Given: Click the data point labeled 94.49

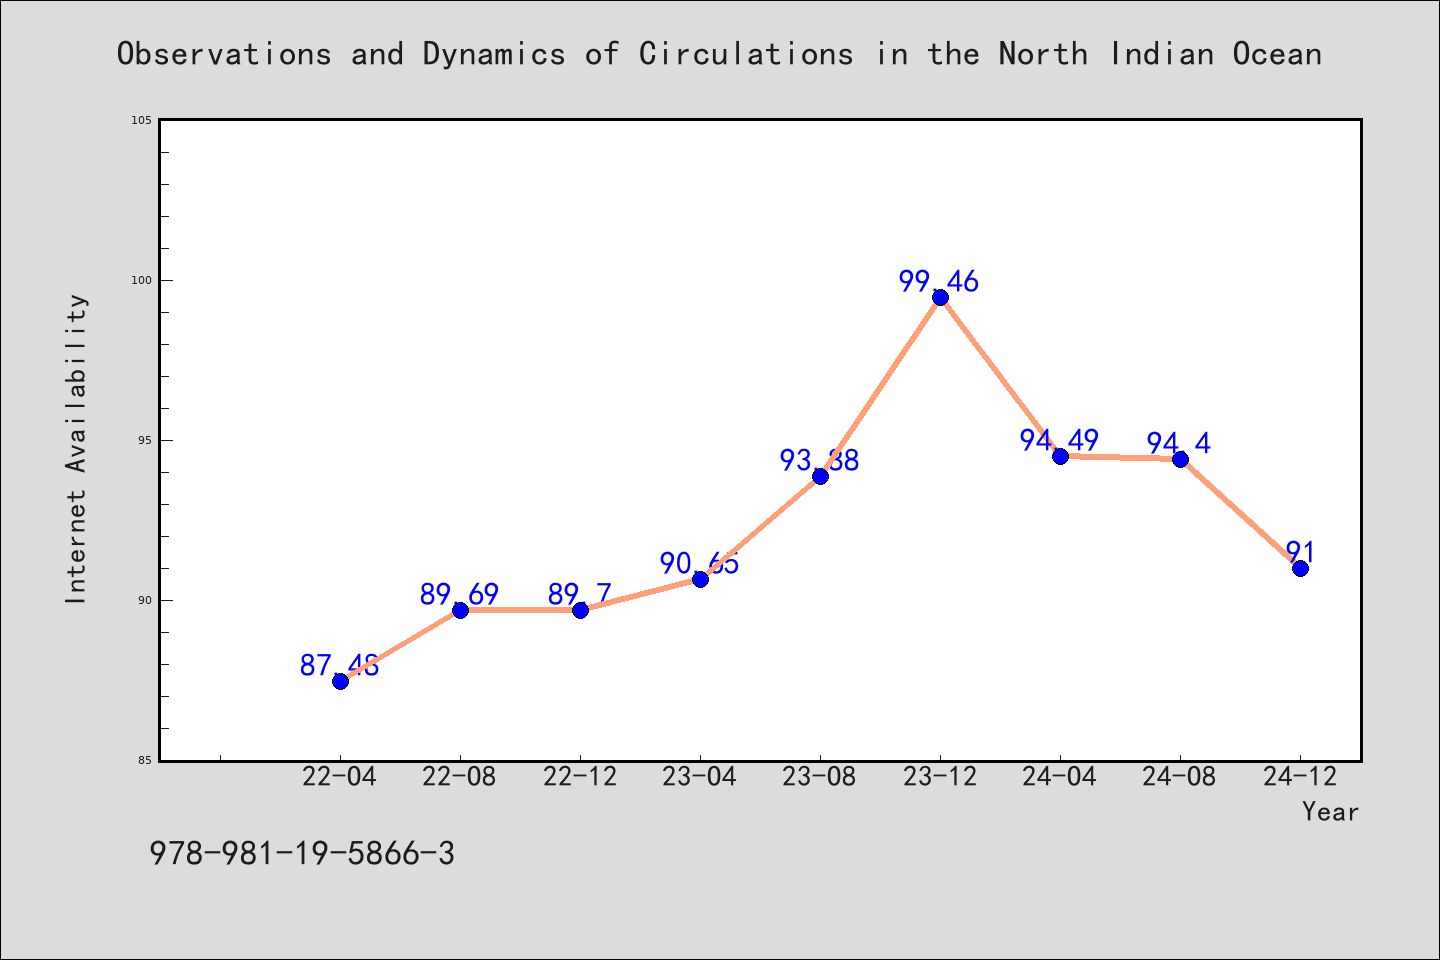Looking at the screenshot, I should tap(1060, 456).
